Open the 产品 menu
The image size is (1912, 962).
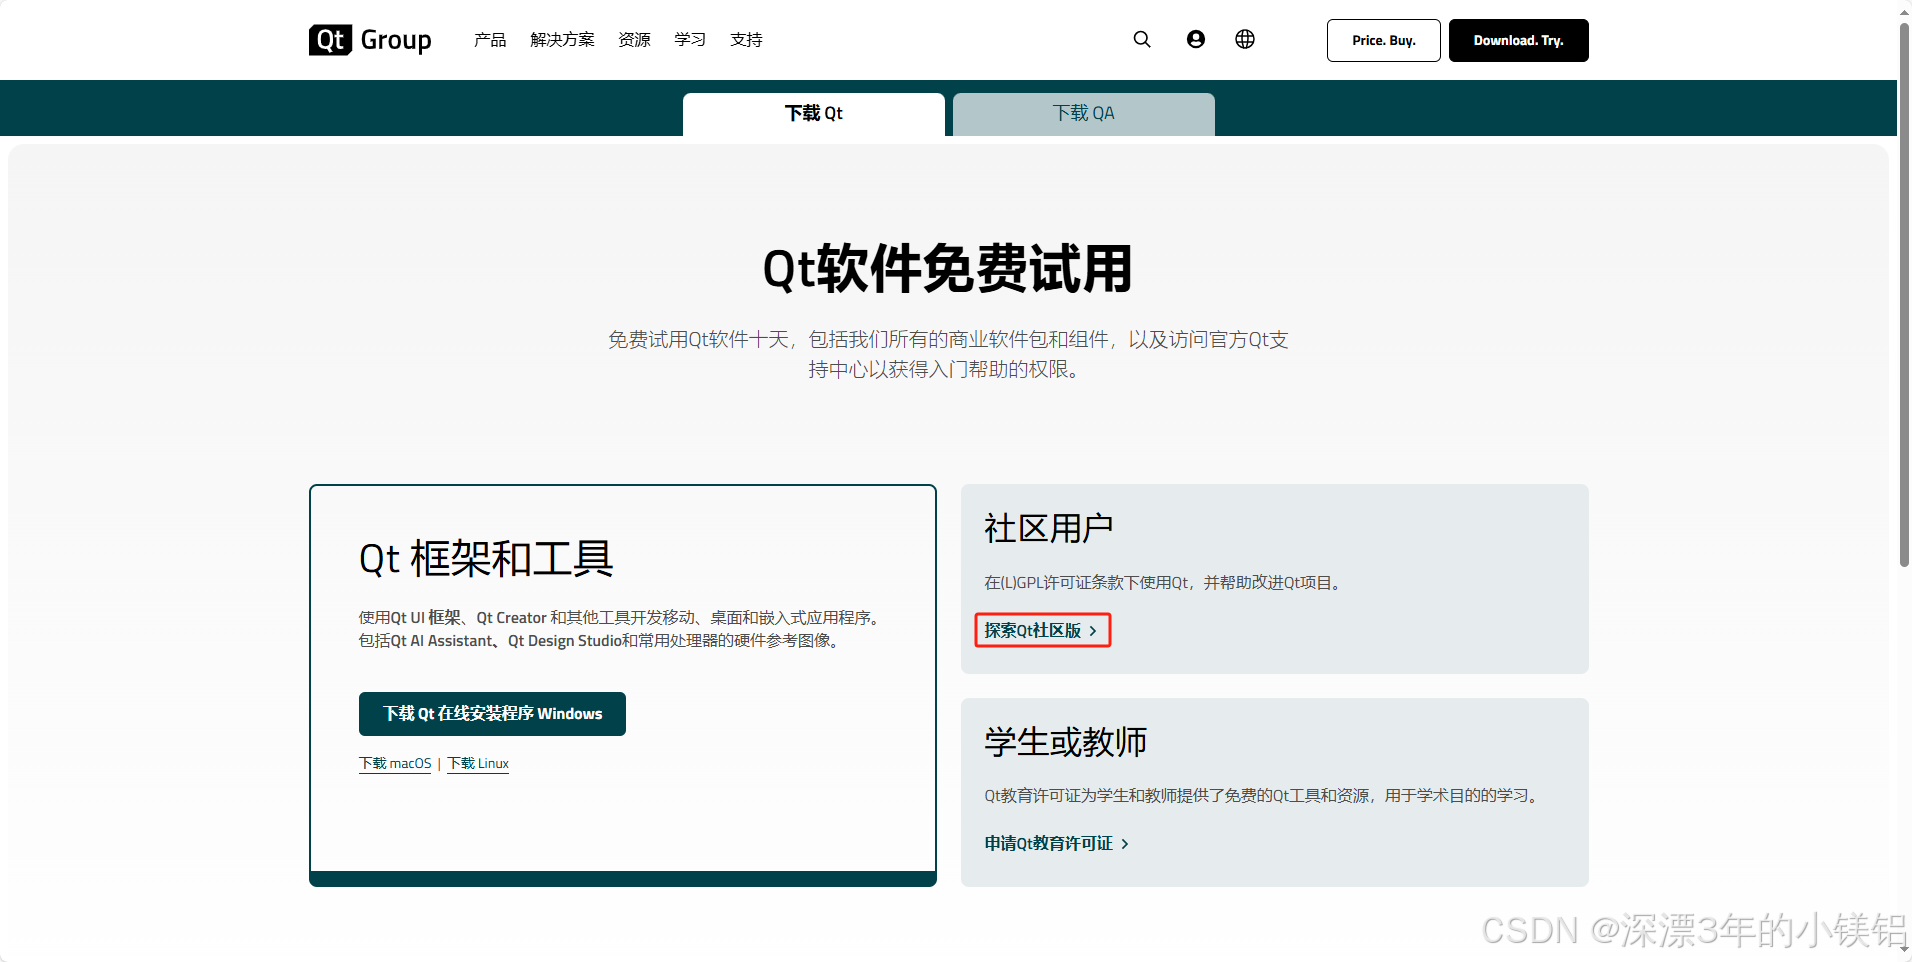[x=490, y=40]
